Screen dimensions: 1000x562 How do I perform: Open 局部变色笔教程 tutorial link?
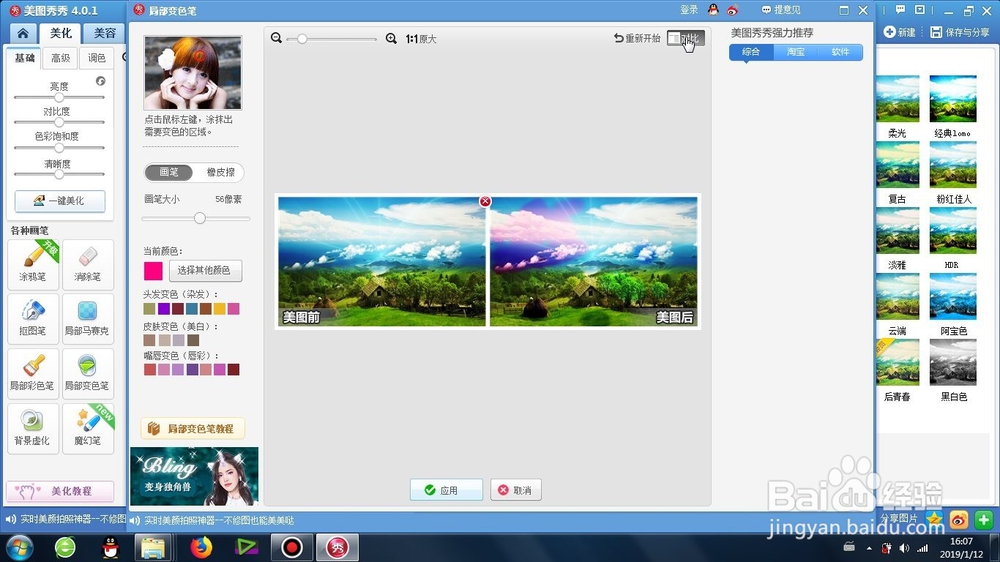click(x=193, y=429)
